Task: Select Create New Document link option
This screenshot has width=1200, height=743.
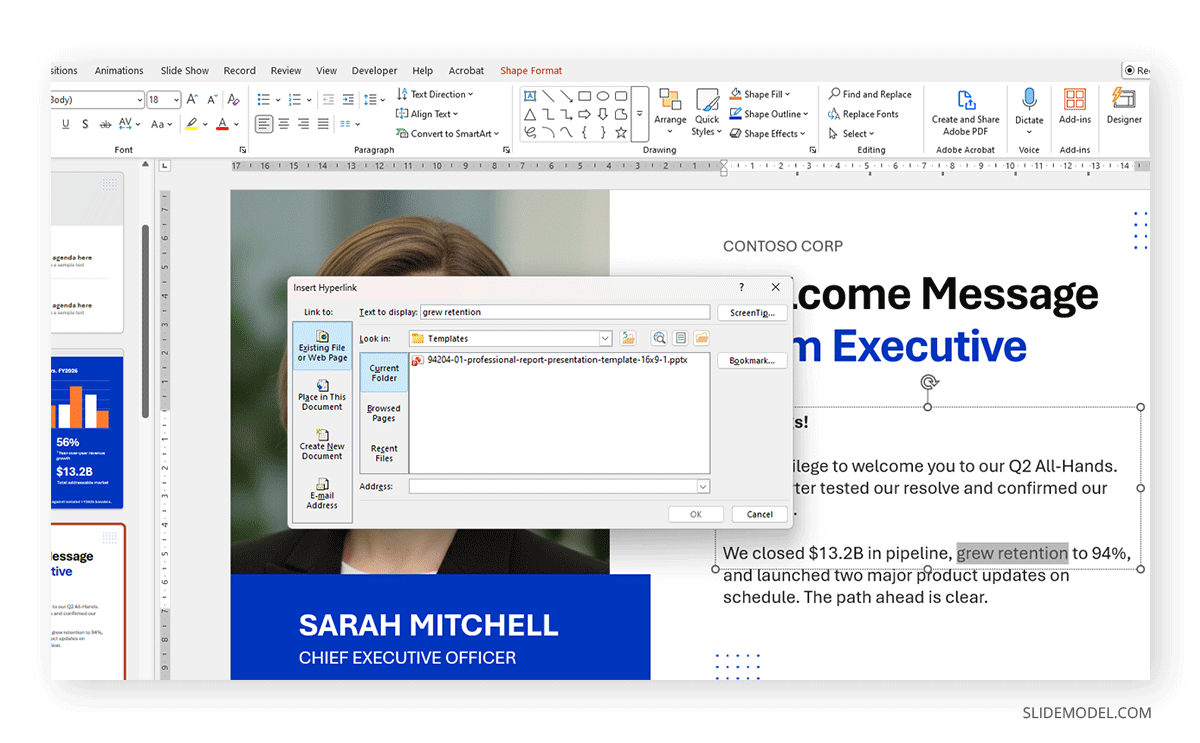Action: [322, 445]
